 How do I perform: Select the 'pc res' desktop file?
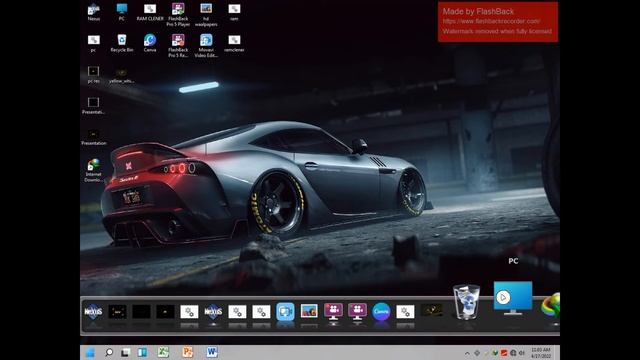(x=93, y=74)
